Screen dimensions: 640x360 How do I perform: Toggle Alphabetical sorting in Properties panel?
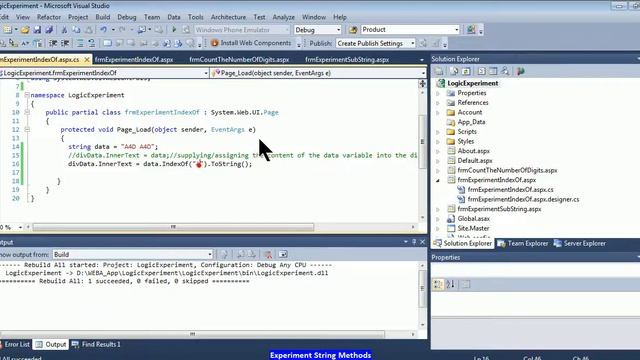click(x=451, y=284)
